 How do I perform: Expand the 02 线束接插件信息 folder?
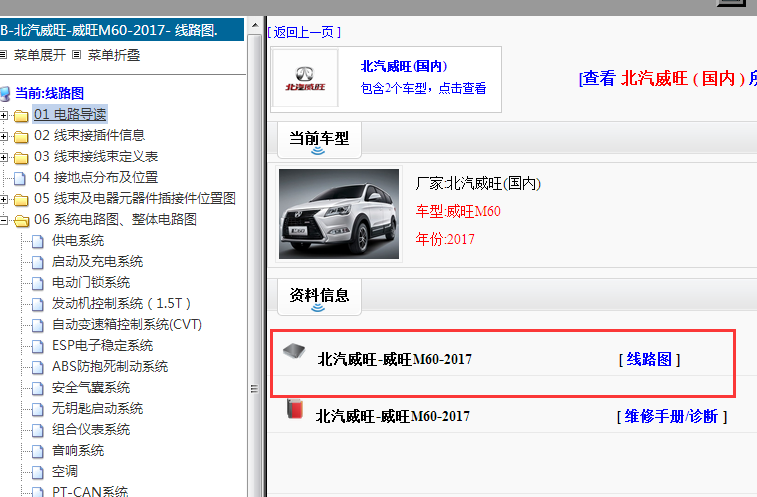3,136
